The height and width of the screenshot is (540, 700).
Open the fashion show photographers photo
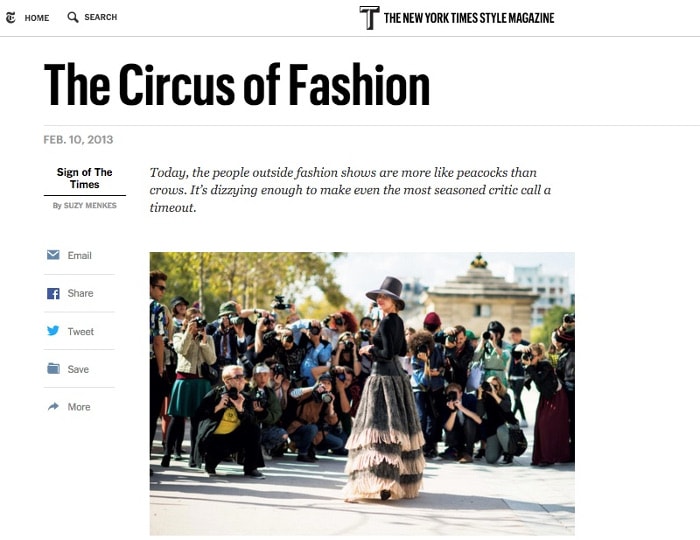[x=362, y=393]
